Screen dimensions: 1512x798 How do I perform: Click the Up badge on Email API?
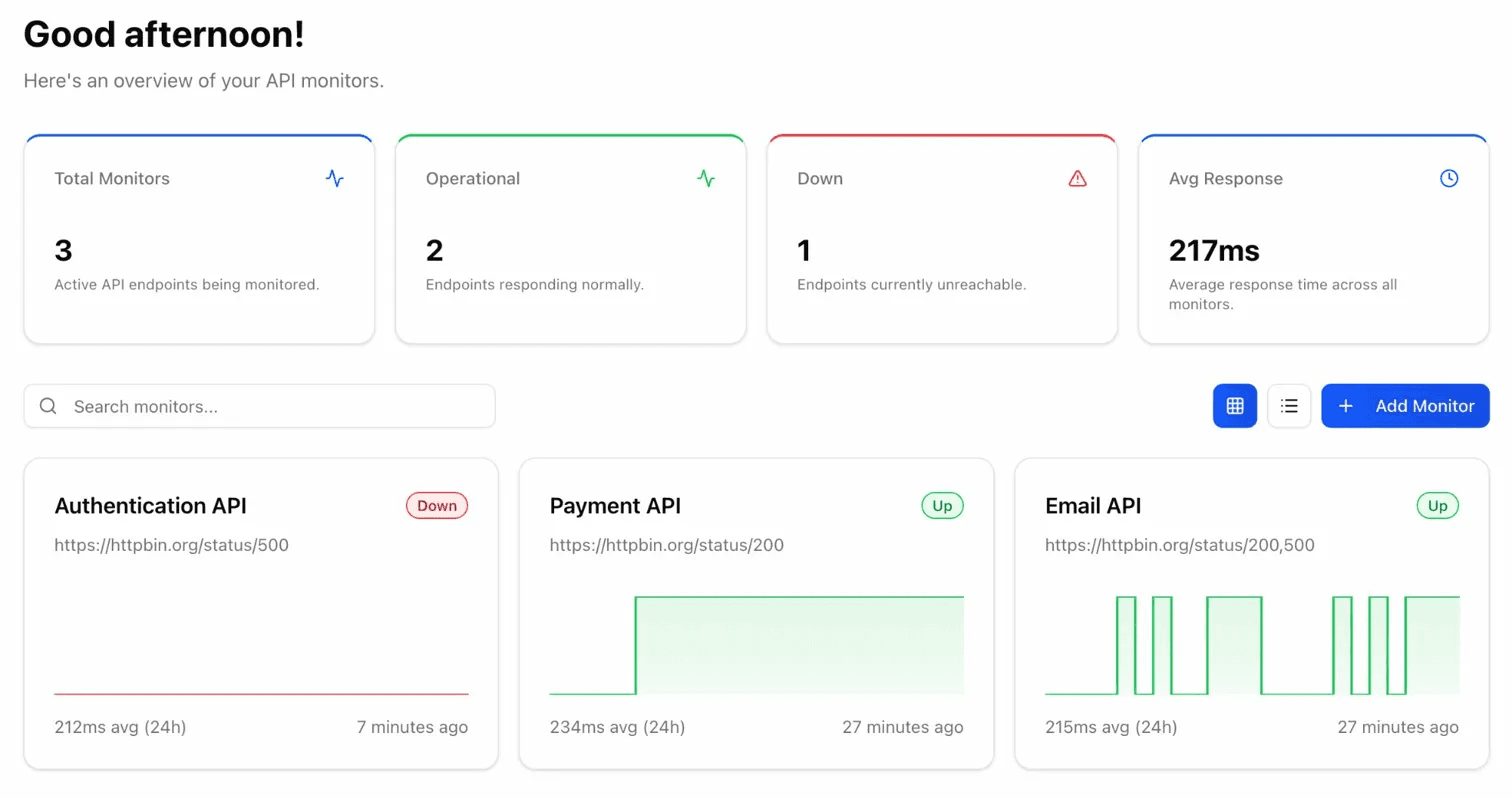[x=1437, y=505]
